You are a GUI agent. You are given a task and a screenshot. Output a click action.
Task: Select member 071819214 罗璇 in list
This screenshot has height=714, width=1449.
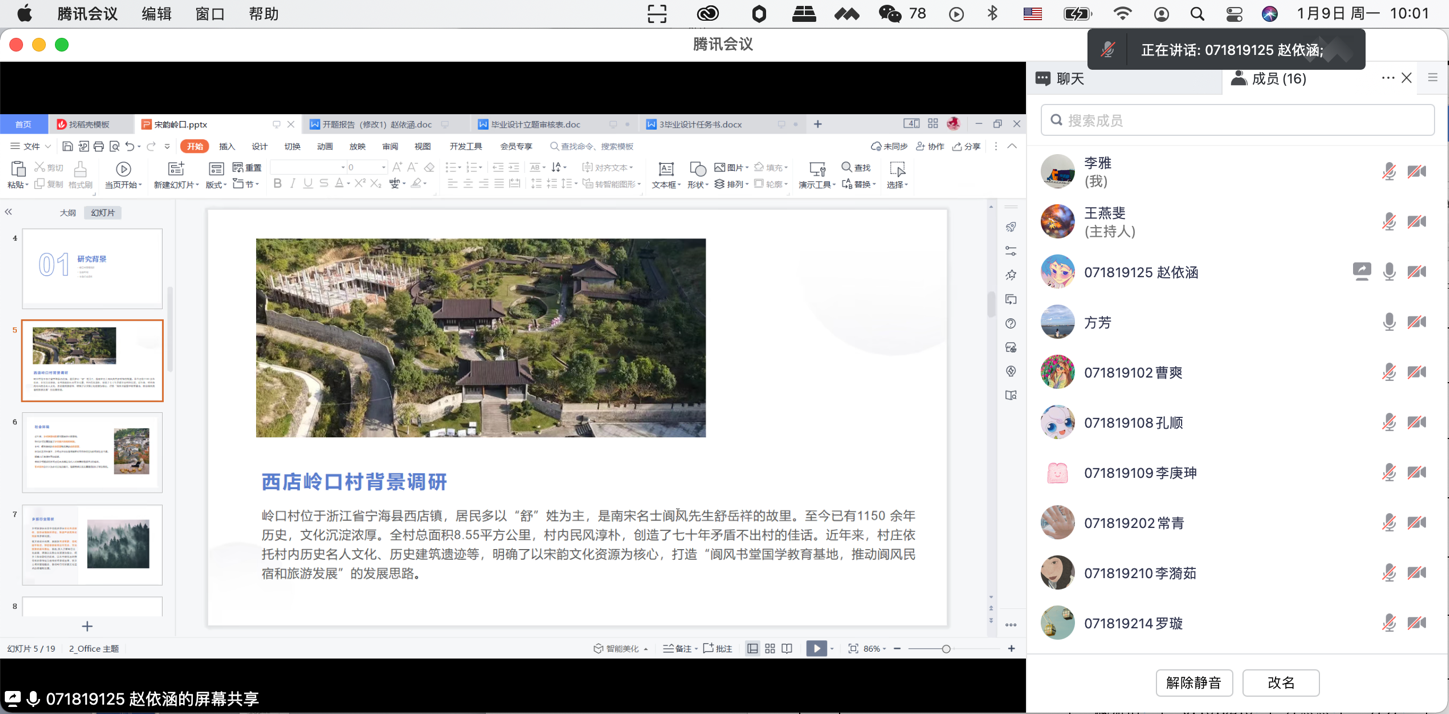click(1133, 623)
